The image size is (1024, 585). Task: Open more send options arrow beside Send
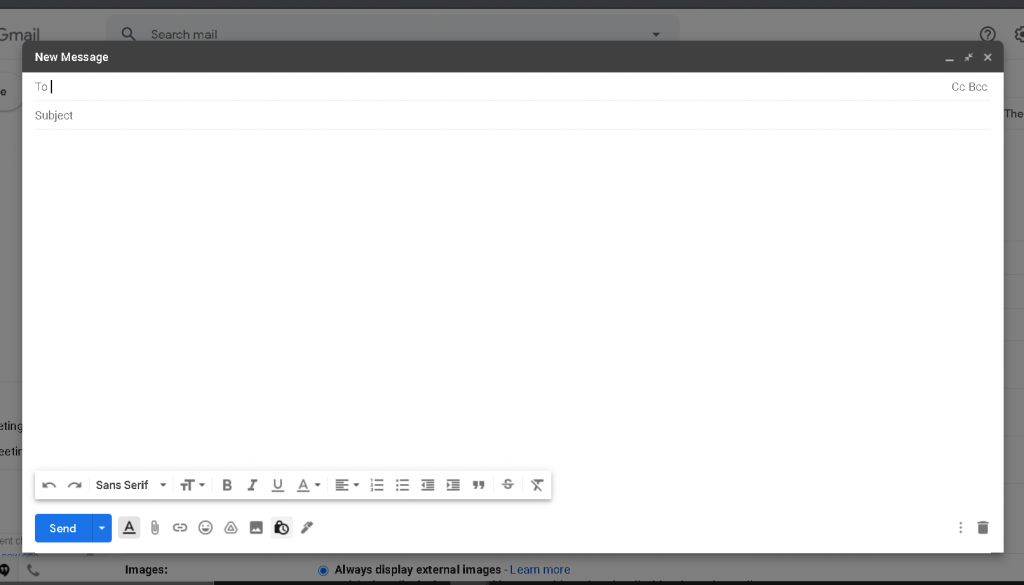101,528
